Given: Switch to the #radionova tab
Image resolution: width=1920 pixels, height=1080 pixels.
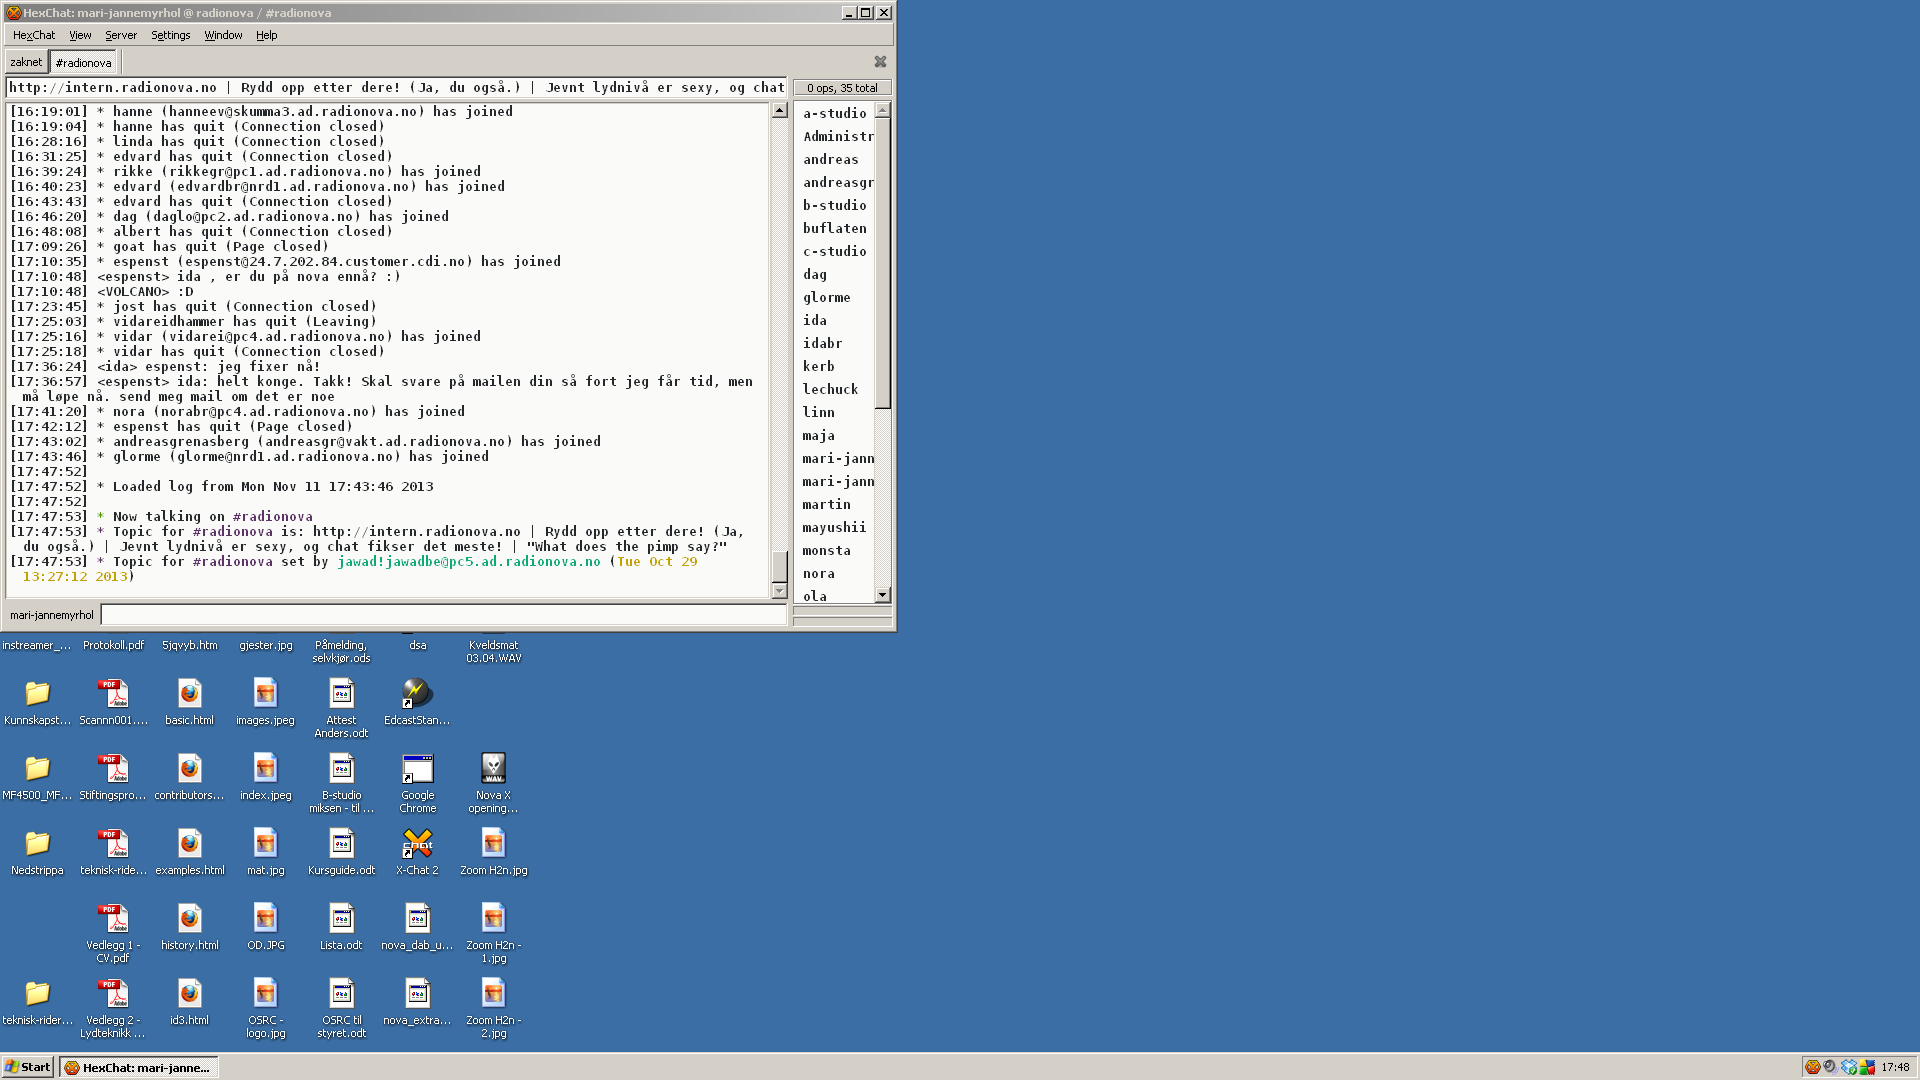Looking at the screenshot, I should (x=83, y=62).
